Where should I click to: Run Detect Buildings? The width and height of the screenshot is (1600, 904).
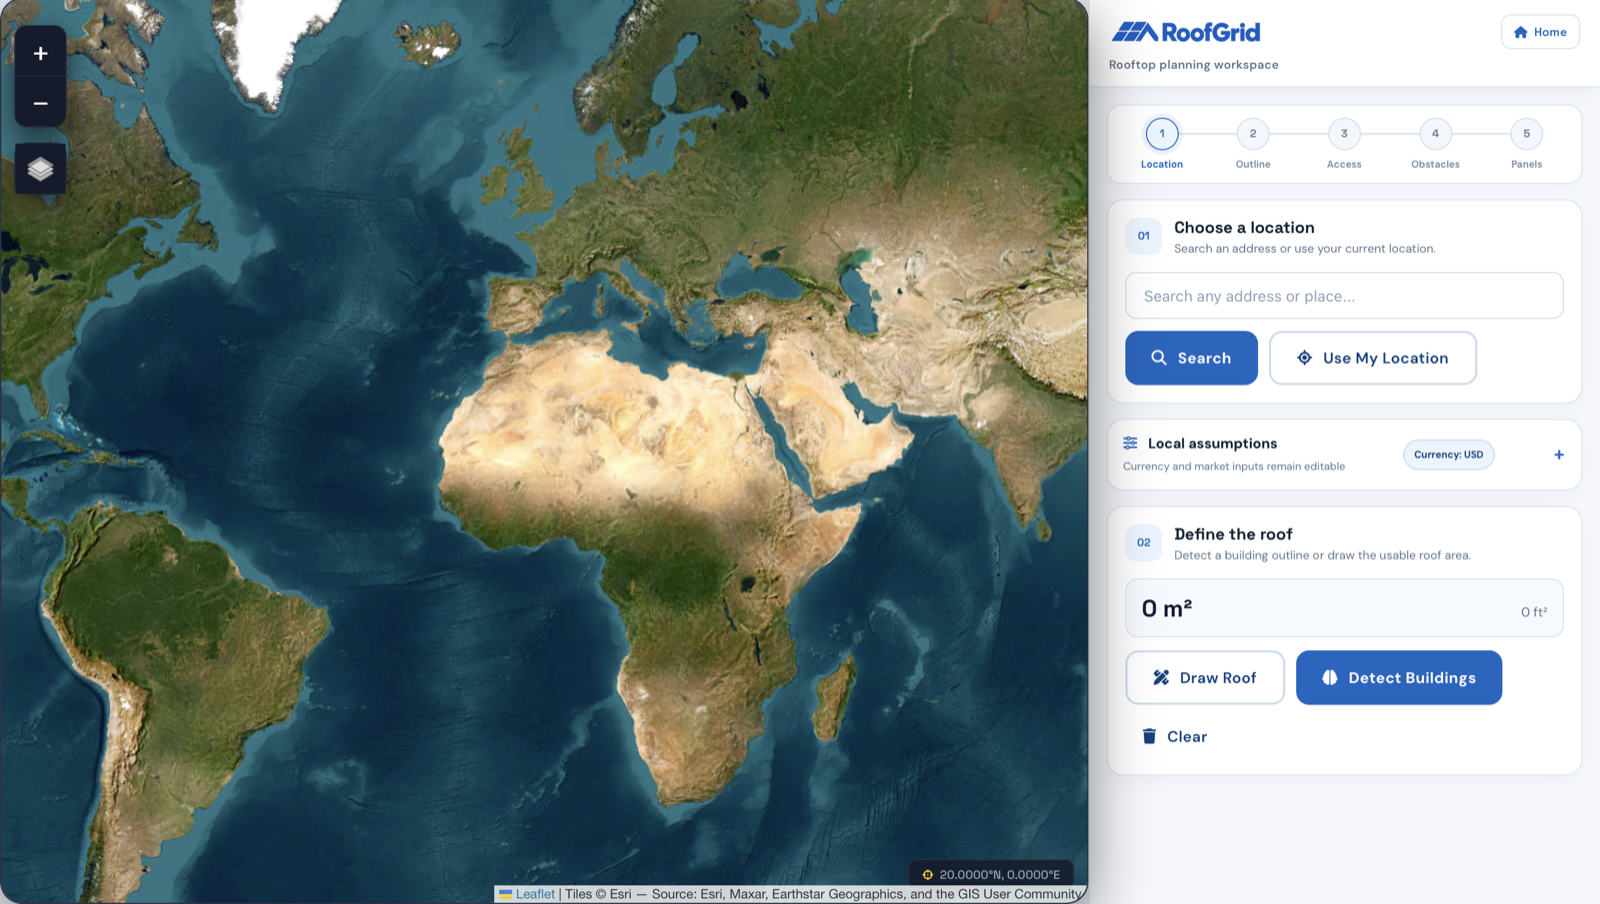[x=1399, y=678]
